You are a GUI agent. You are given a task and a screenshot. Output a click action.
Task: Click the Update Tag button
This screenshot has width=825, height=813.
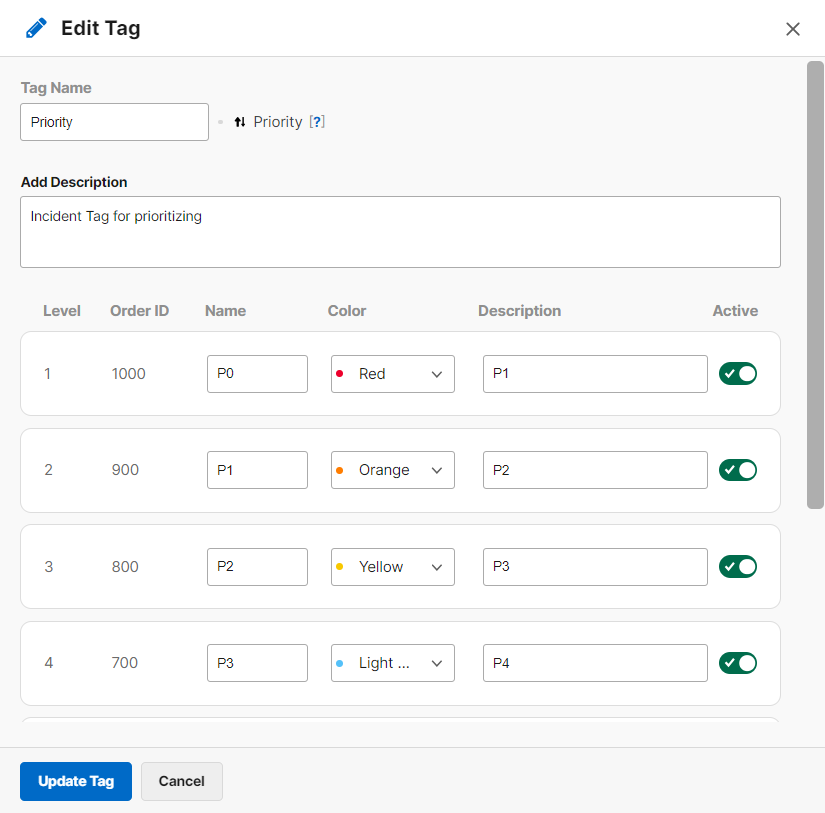tap(76, 781)
